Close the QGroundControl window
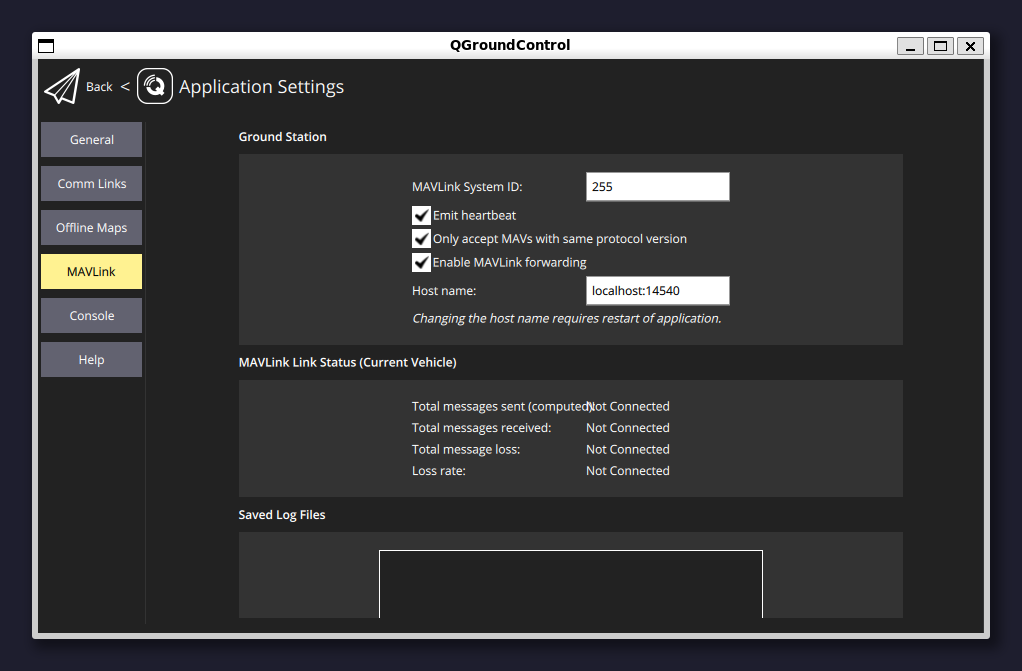1022x671 pixels. [x=970, y=46]
